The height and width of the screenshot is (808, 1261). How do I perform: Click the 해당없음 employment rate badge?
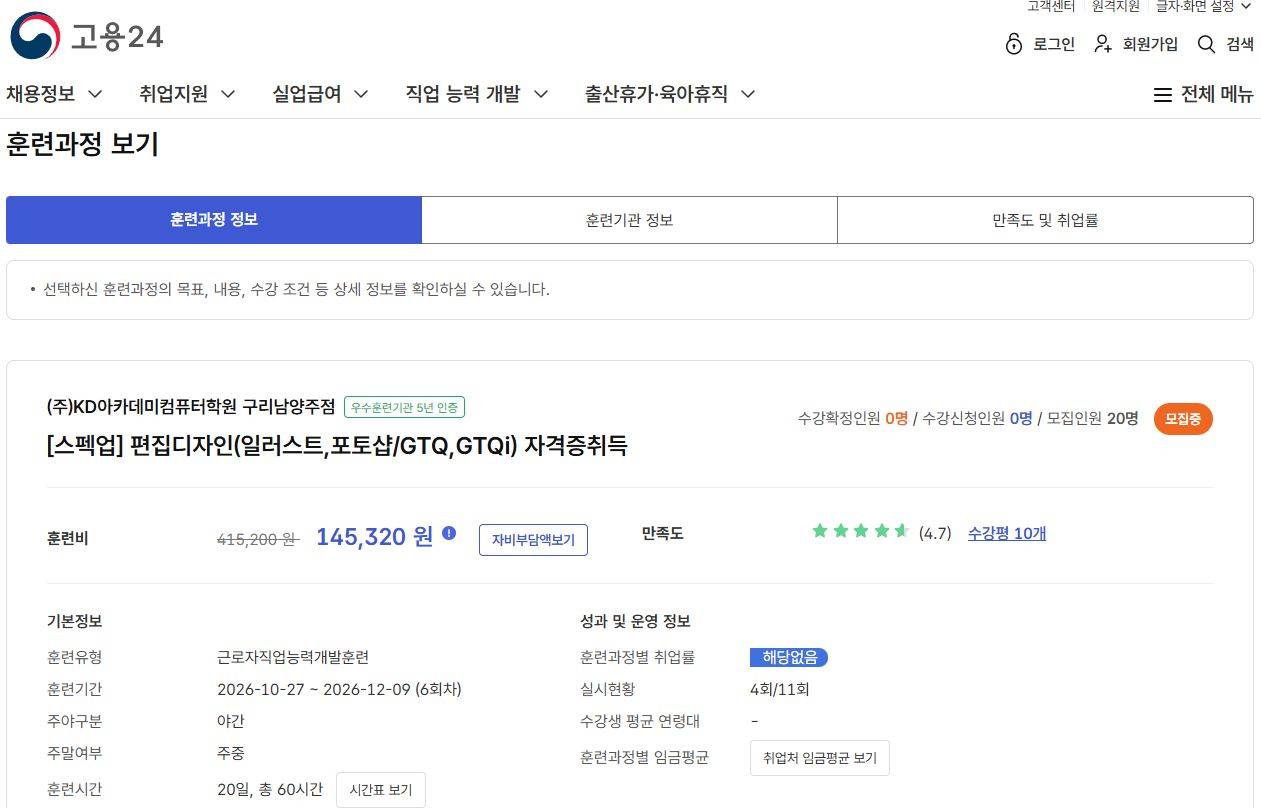(789, 657)
